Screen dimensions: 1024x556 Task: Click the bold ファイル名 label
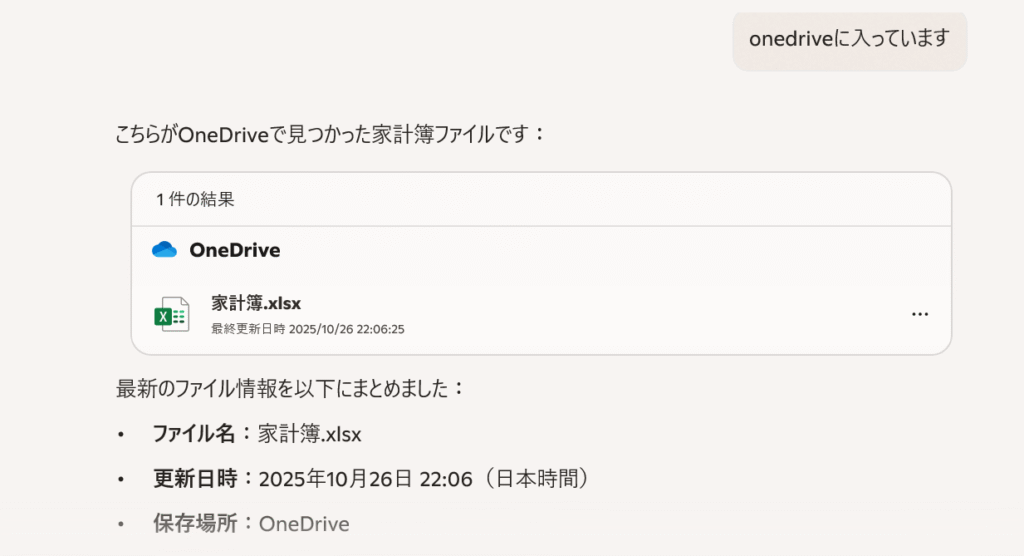coord(194,434)
